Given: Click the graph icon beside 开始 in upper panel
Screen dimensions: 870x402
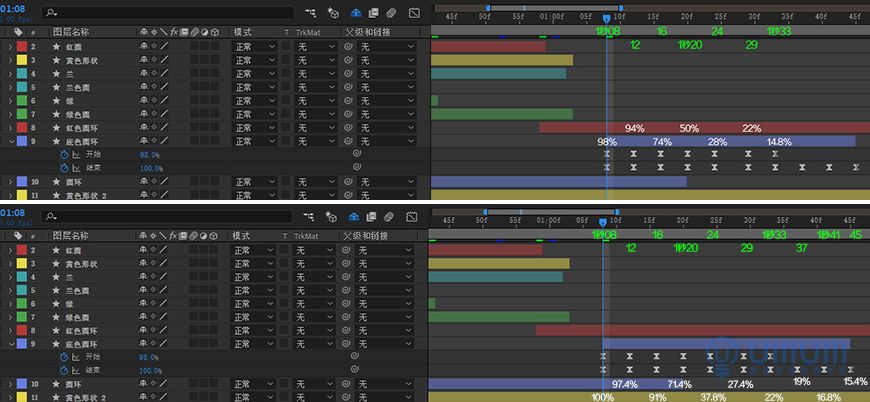Looking at the screenshot, I should coord(76,155).
